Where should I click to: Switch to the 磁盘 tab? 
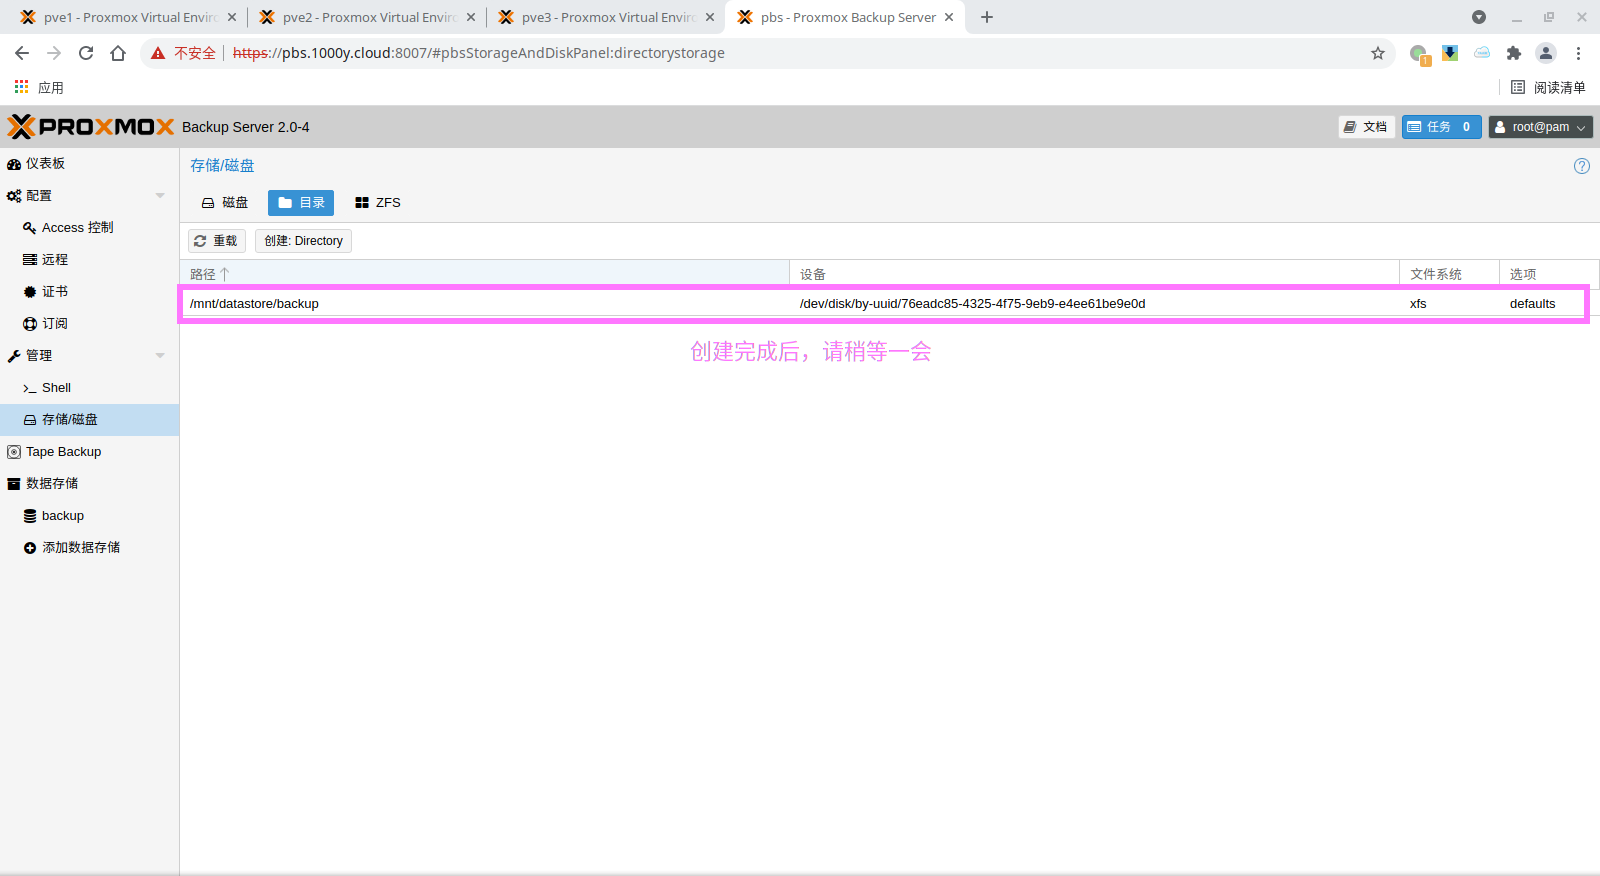(225, 203)
